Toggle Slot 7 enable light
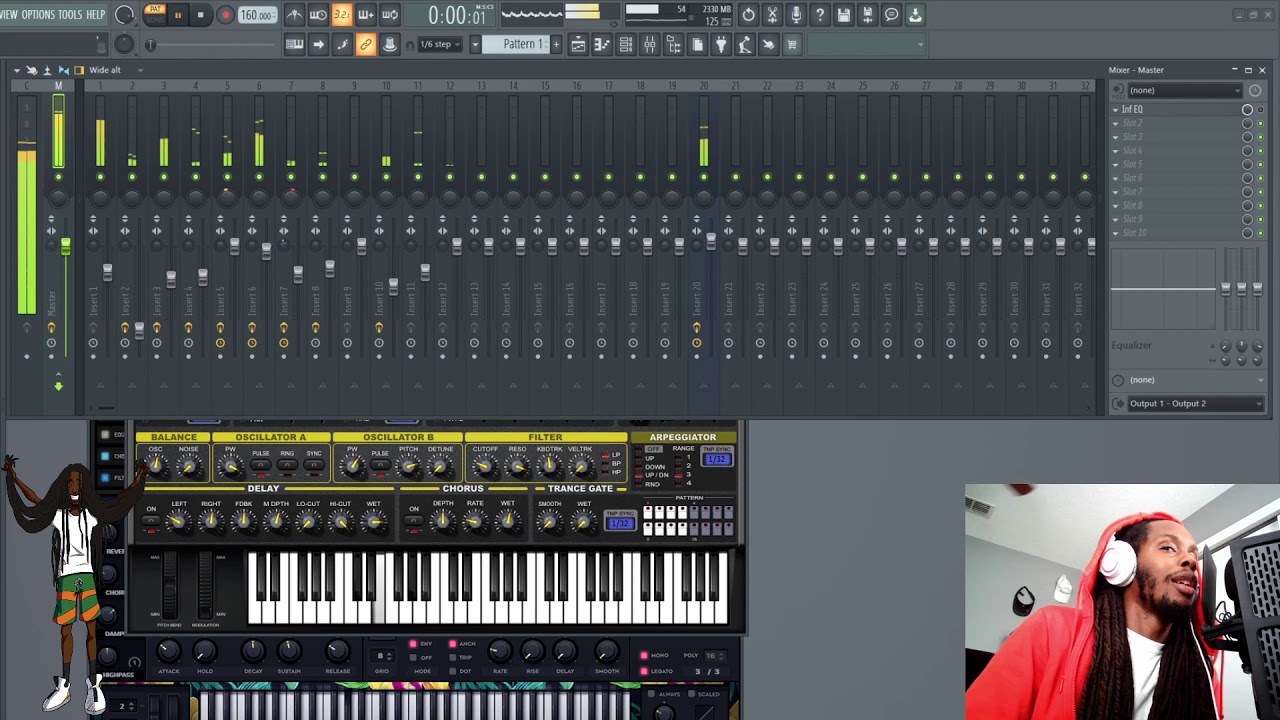 pos(1260,192)
